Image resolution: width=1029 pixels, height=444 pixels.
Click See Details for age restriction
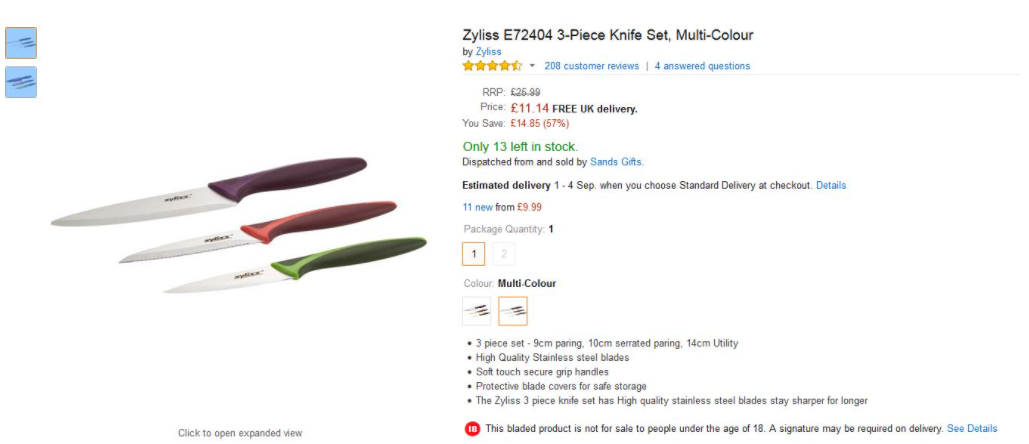click(972, 429)
